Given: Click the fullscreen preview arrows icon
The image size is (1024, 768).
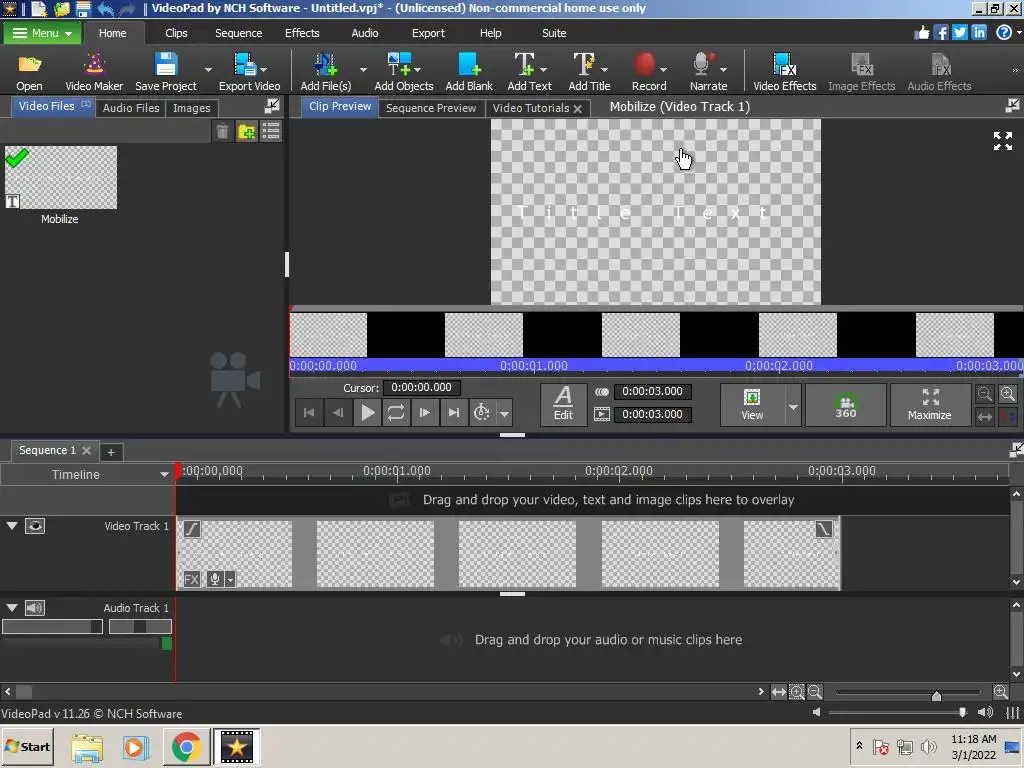Looking at the screenshot, I should [1002, 140].
